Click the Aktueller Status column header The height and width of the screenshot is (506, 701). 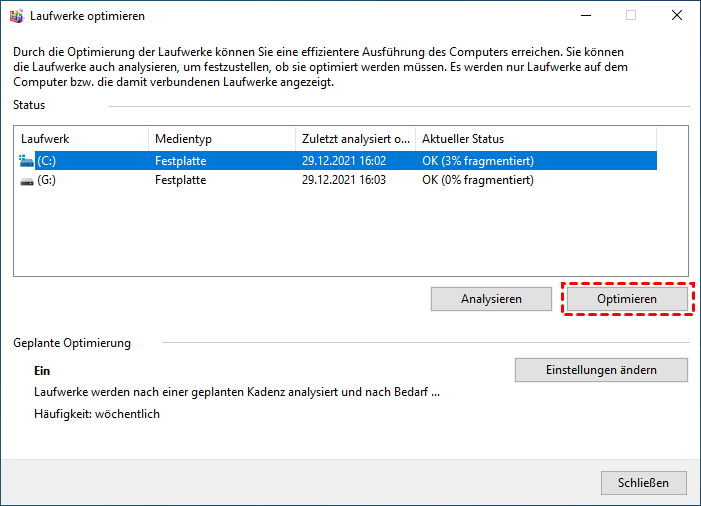pos(535,139)
